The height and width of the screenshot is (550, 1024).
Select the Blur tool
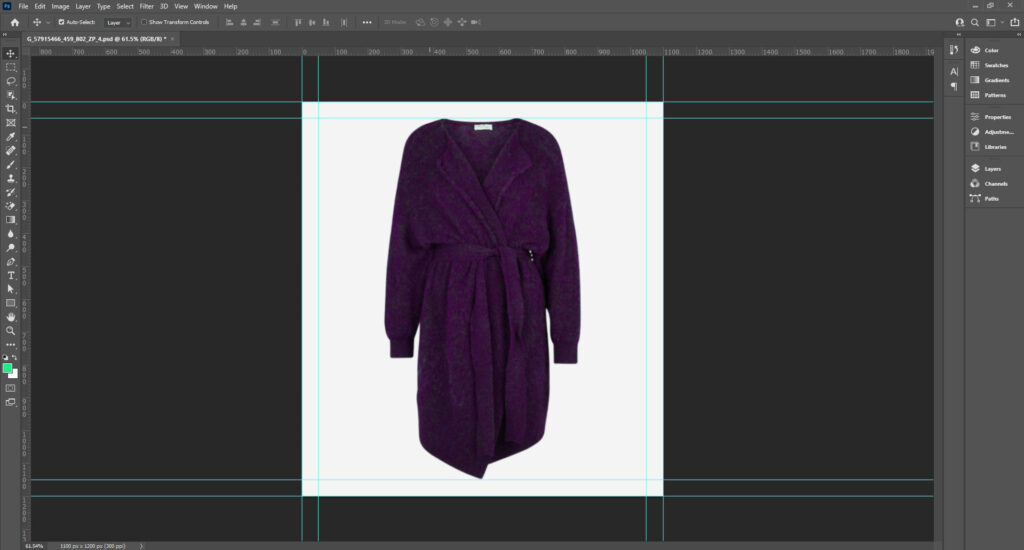[10, 234]
